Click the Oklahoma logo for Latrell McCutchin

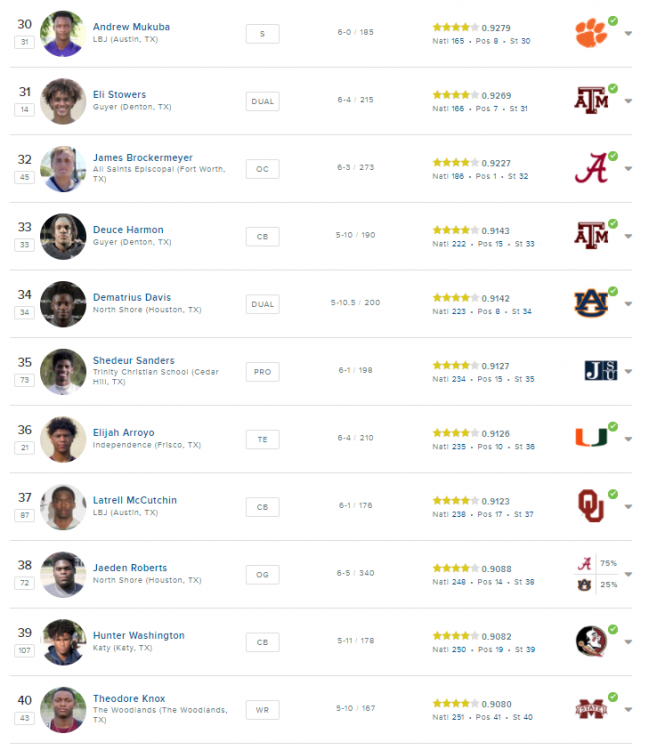click(590, 506)
